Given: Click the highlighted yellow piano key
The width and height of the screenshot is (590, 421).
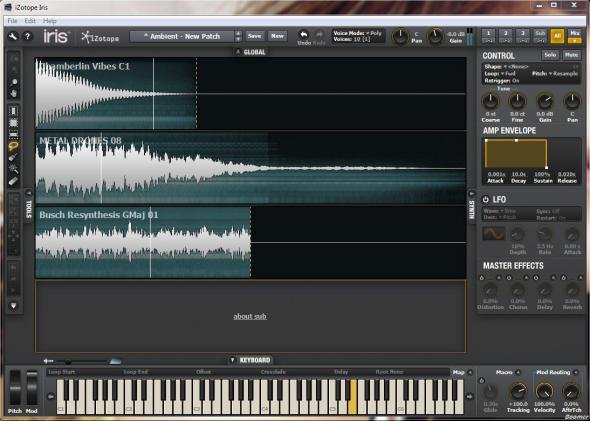Looking at the screenshot, I should coord(353,397).
